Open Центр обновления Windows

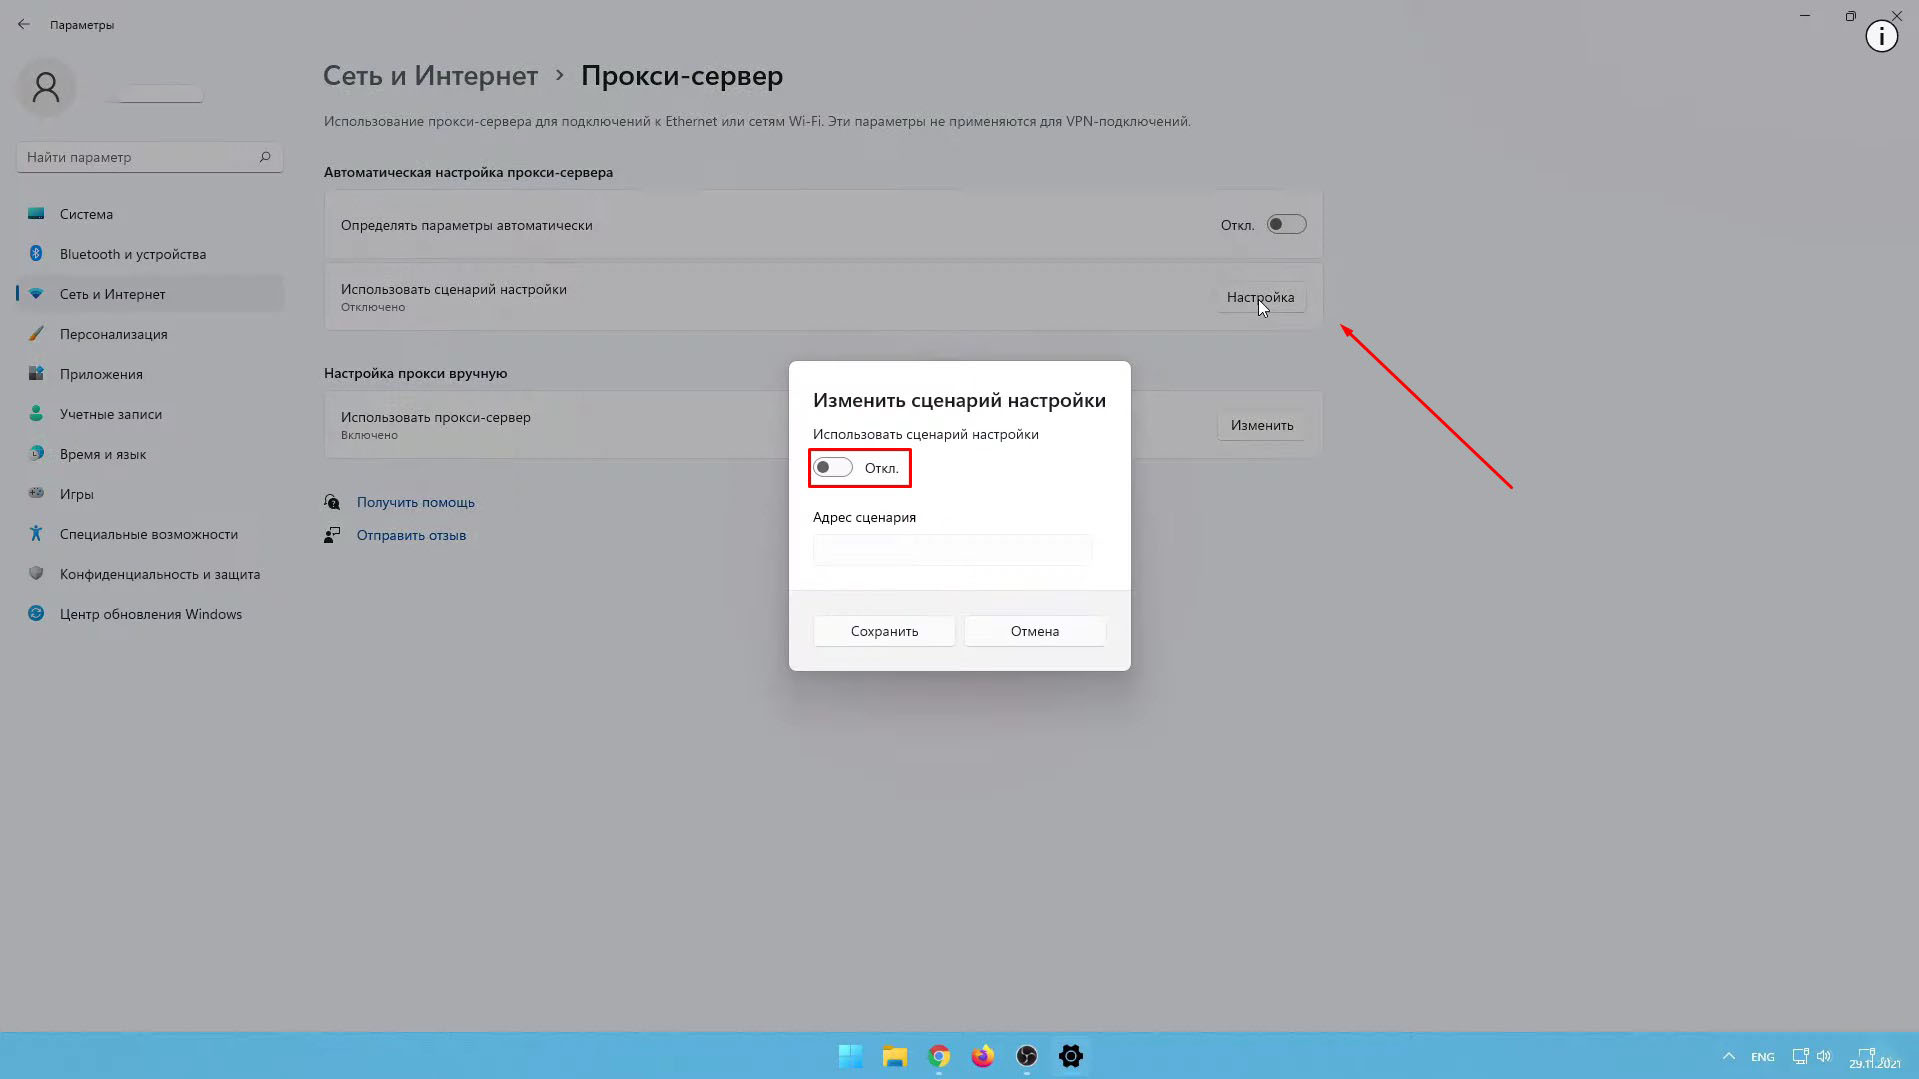tap(150, 614)
